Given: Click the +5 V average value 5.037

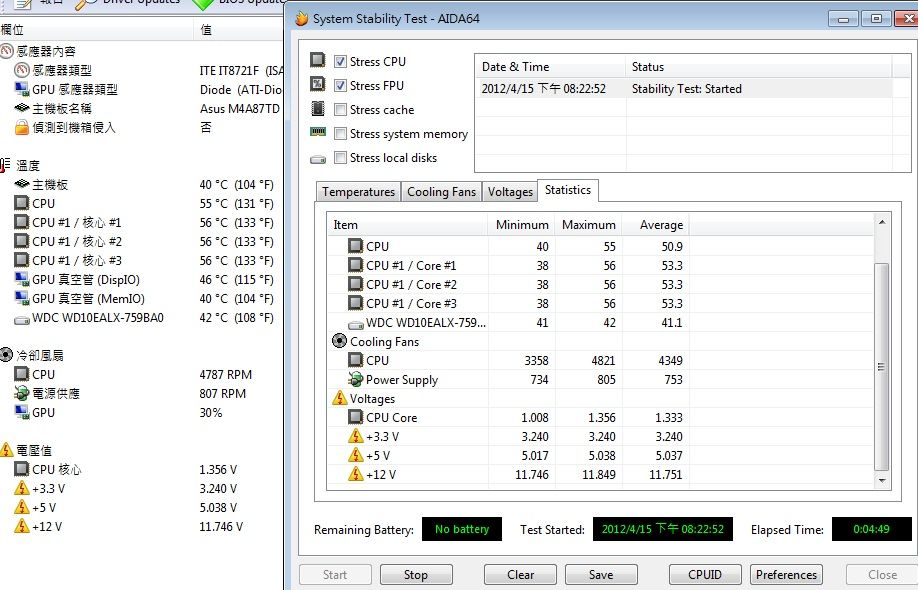Looking at the screenshot, I should point(669,455).
